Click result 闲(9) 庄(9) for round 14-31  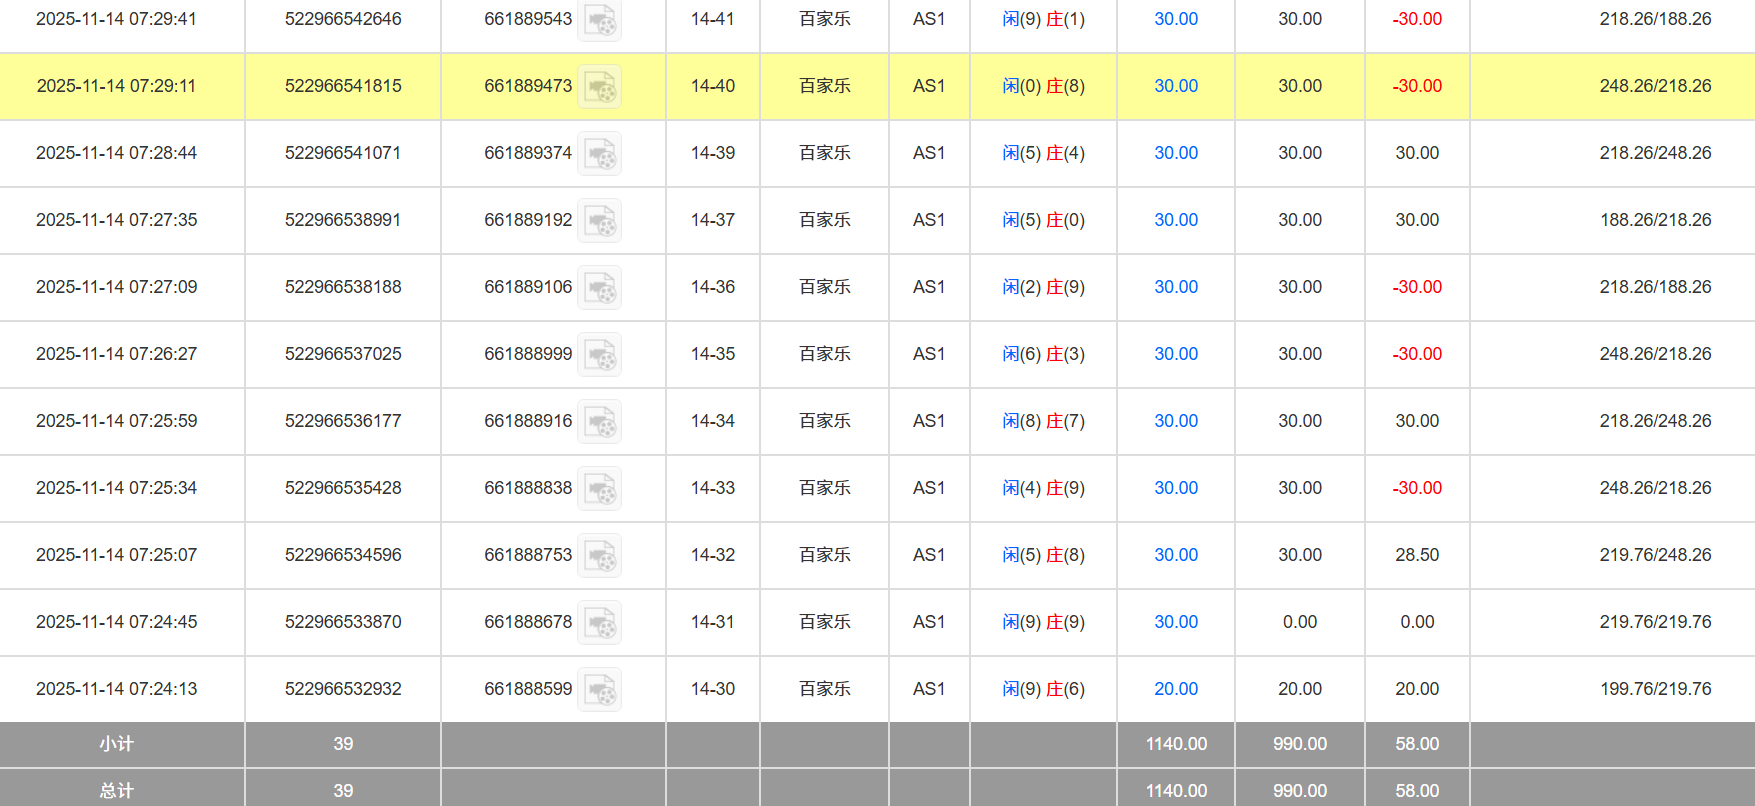[1043, 622]
